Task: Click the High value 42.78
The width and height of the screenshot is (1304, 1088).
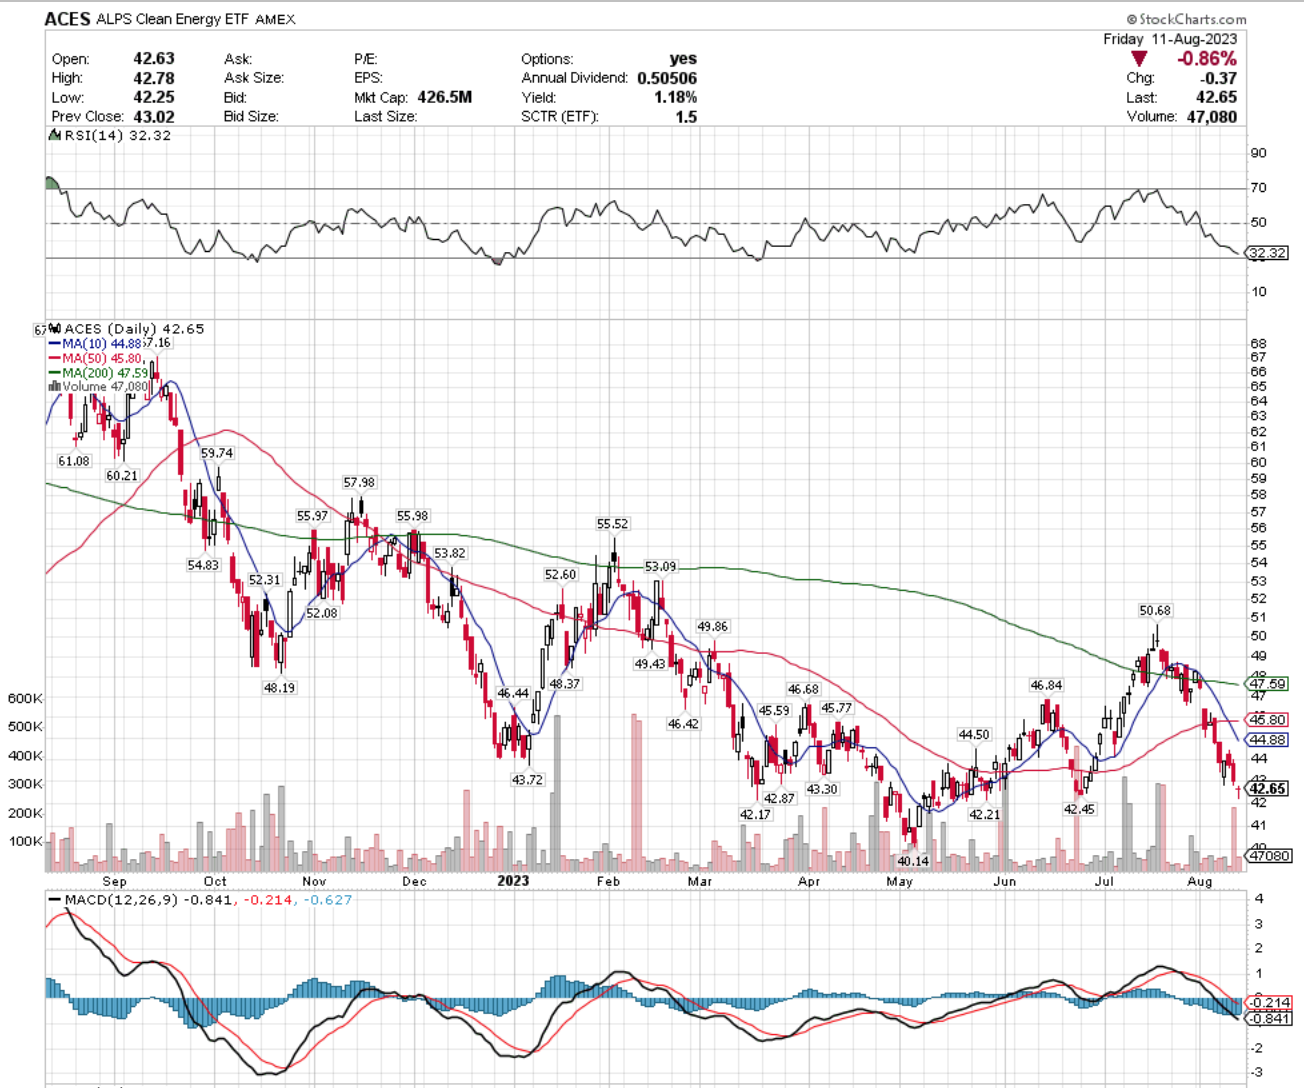Action: click(154, 78)
